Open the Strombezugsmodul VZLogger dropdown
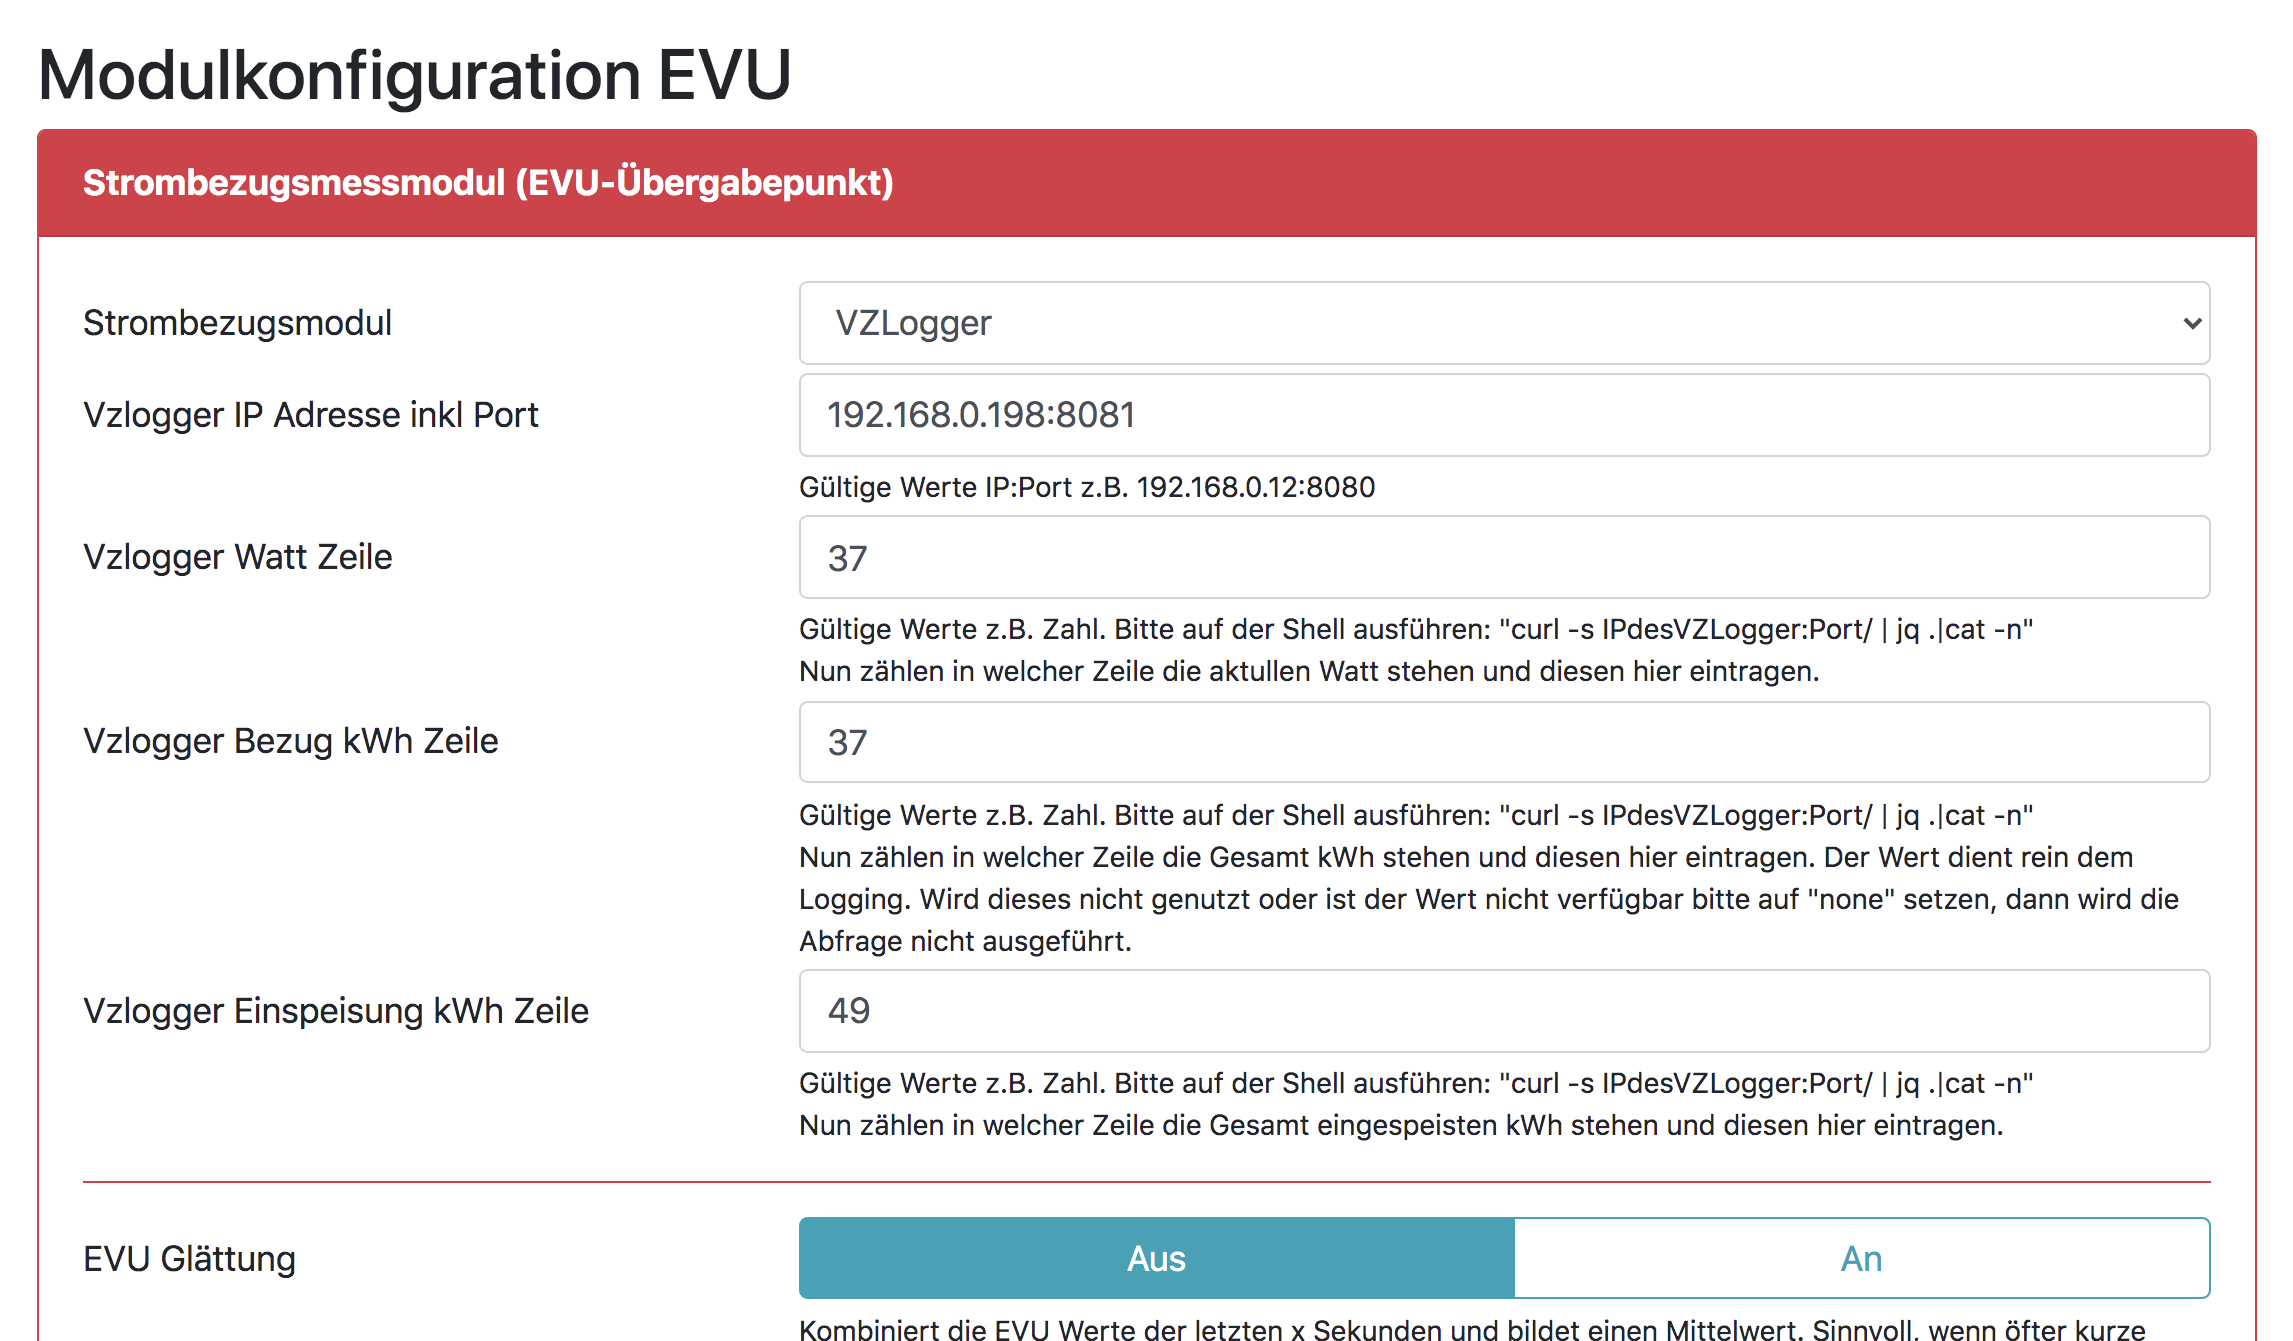The height and width of the screenshot is (1341, 2293). 1503,323
